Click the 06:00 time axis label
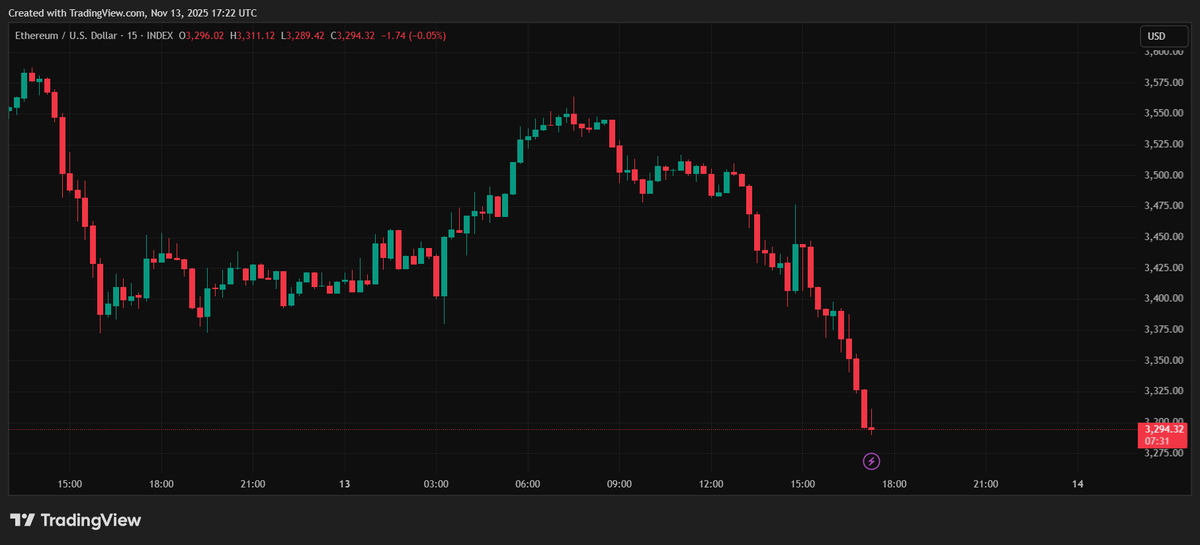 point(528,484)
